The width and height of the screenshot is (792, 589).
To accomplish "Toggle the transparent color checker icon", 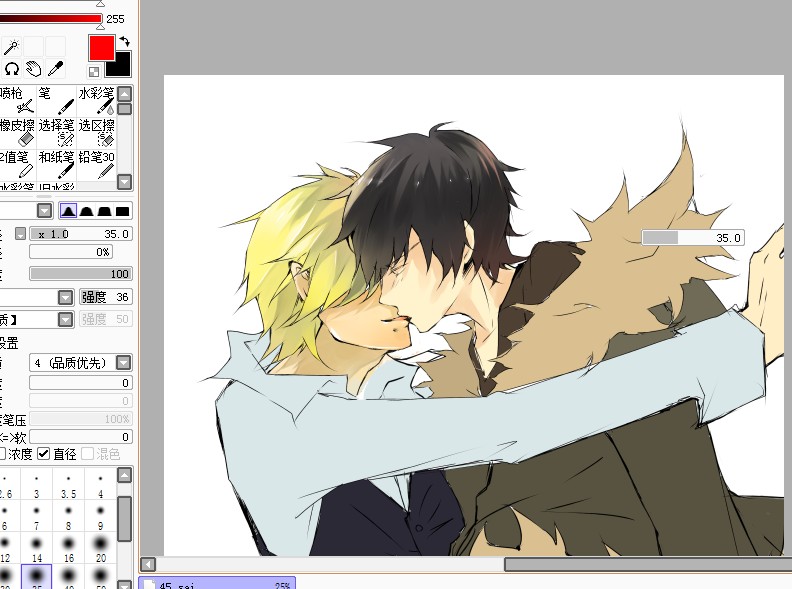I will [94, 72].
